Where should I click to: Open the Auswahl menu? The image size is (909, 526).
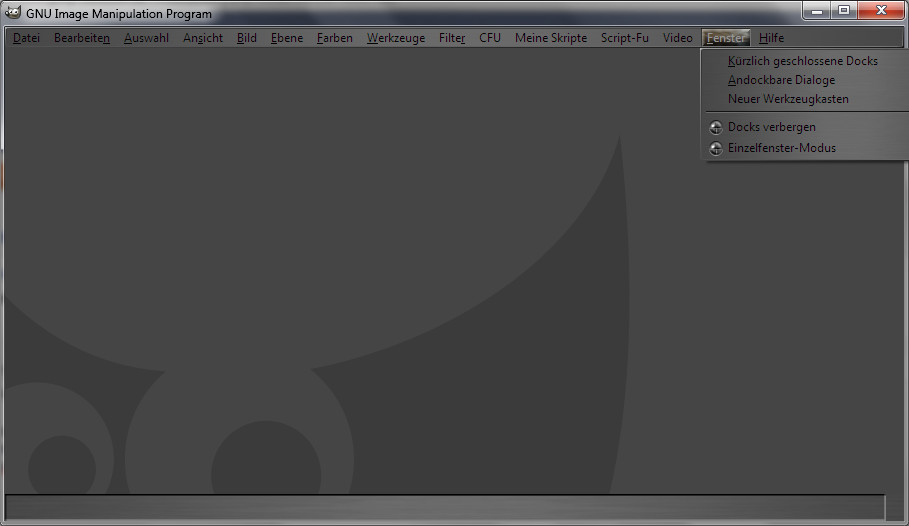(x=146, y=38)
